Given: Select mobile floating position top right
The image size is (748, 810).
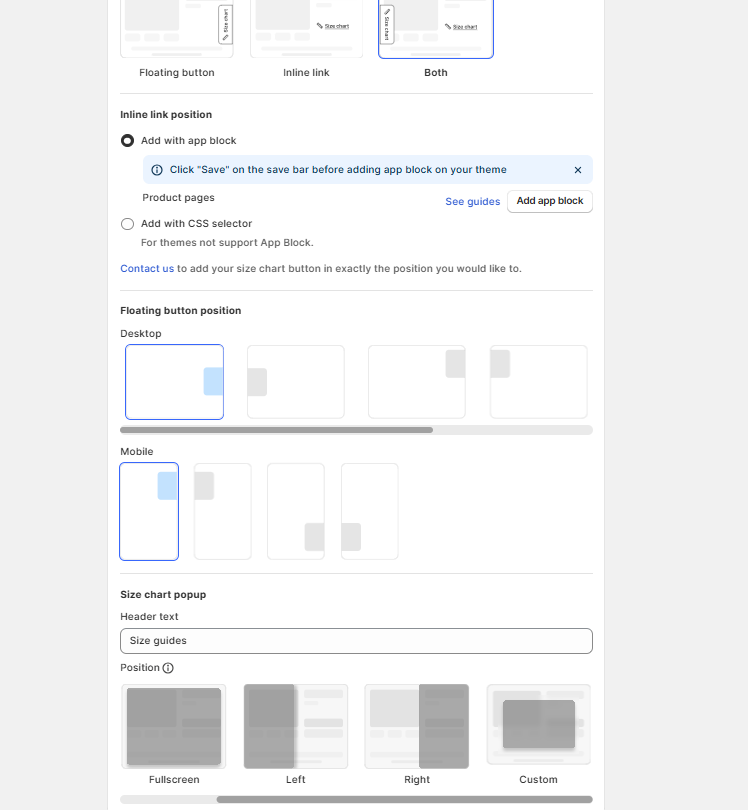Looking at the screenshot, I should (x=149, y=511).
